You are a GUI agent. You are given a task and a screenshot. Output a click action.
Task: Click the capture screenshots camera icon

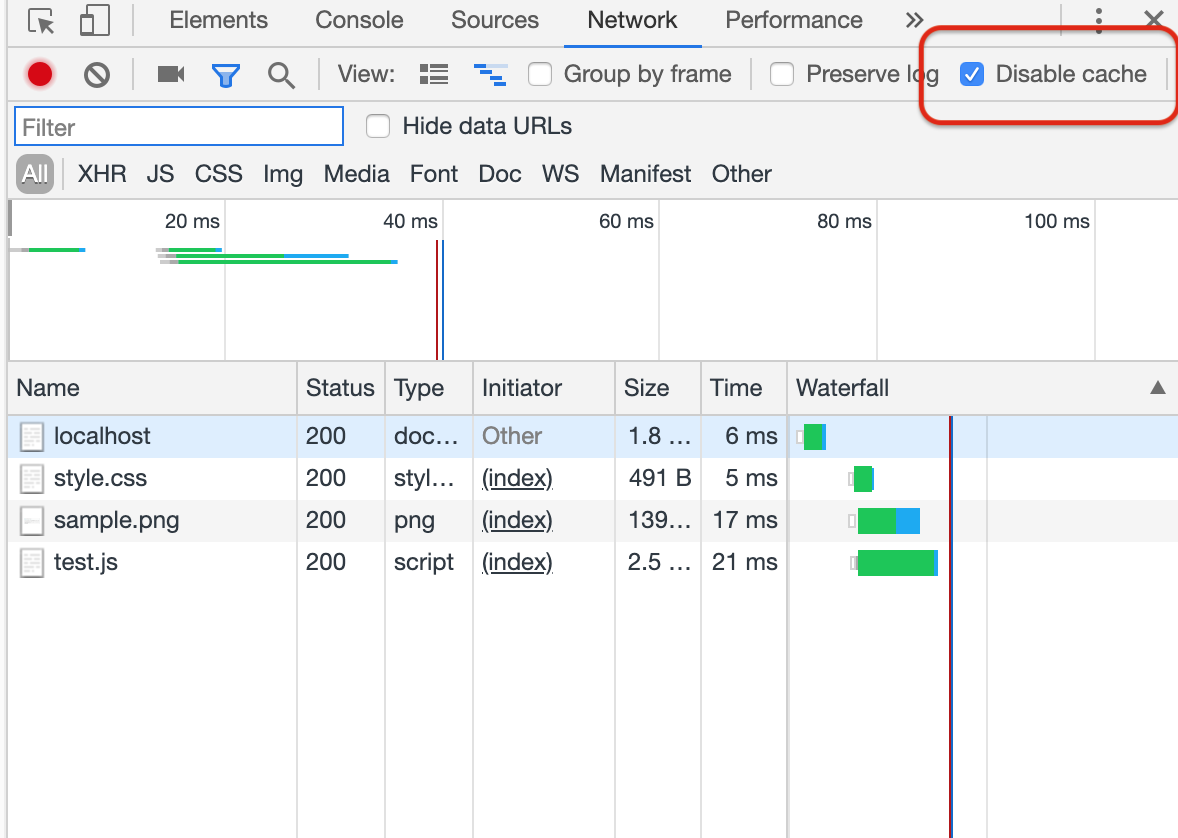171,74
